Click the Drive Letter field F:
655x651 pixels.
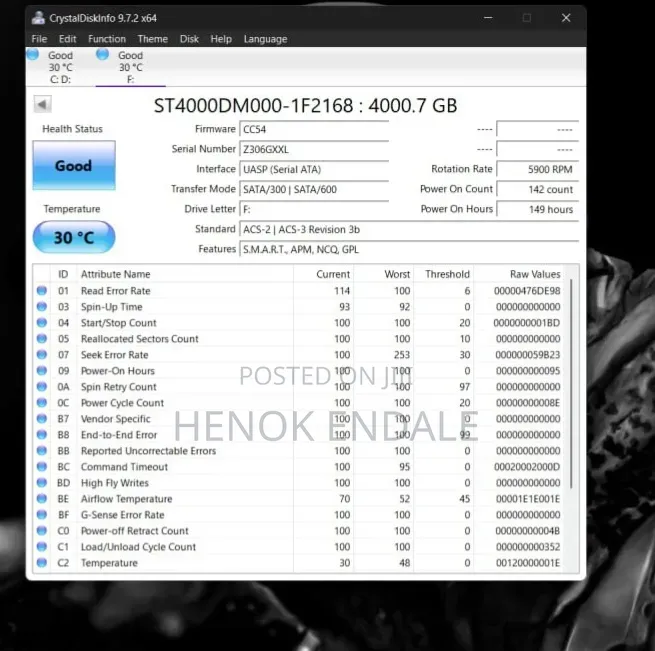click(314, 209)
